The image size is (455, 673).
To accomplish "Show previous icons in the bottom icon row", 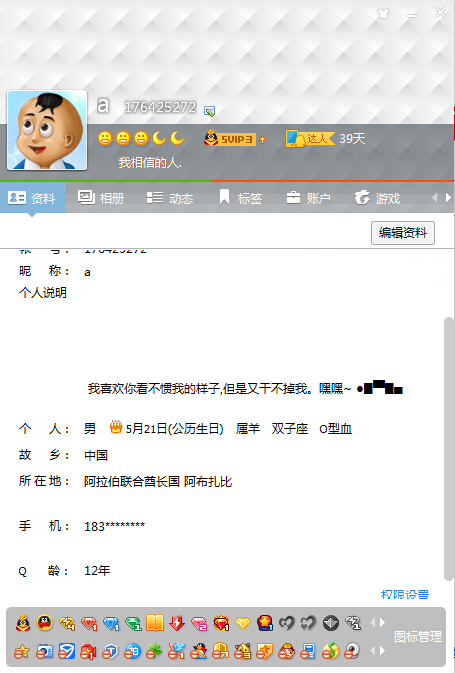I will click(372, 651).
